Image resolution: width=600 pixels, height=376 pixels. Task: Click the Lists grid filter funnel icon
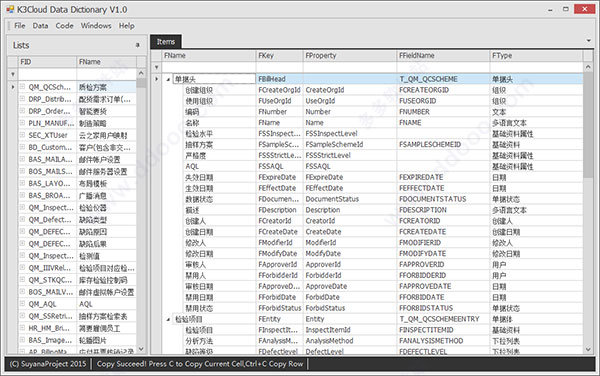pos(13,74)
